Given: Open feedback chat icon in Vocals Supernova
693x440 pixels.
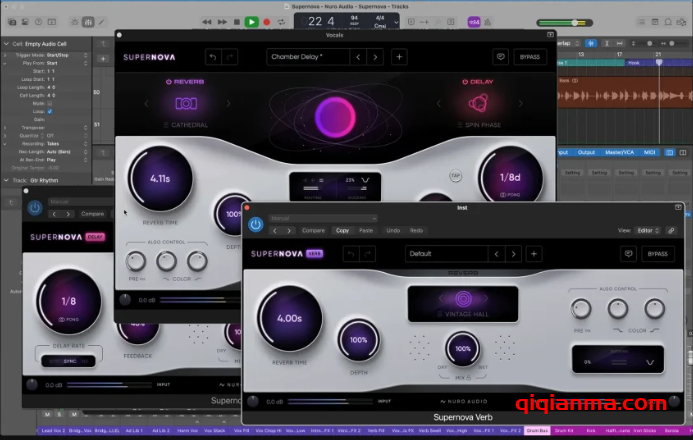Looking at the screenshot, I should tap(500, 57).
